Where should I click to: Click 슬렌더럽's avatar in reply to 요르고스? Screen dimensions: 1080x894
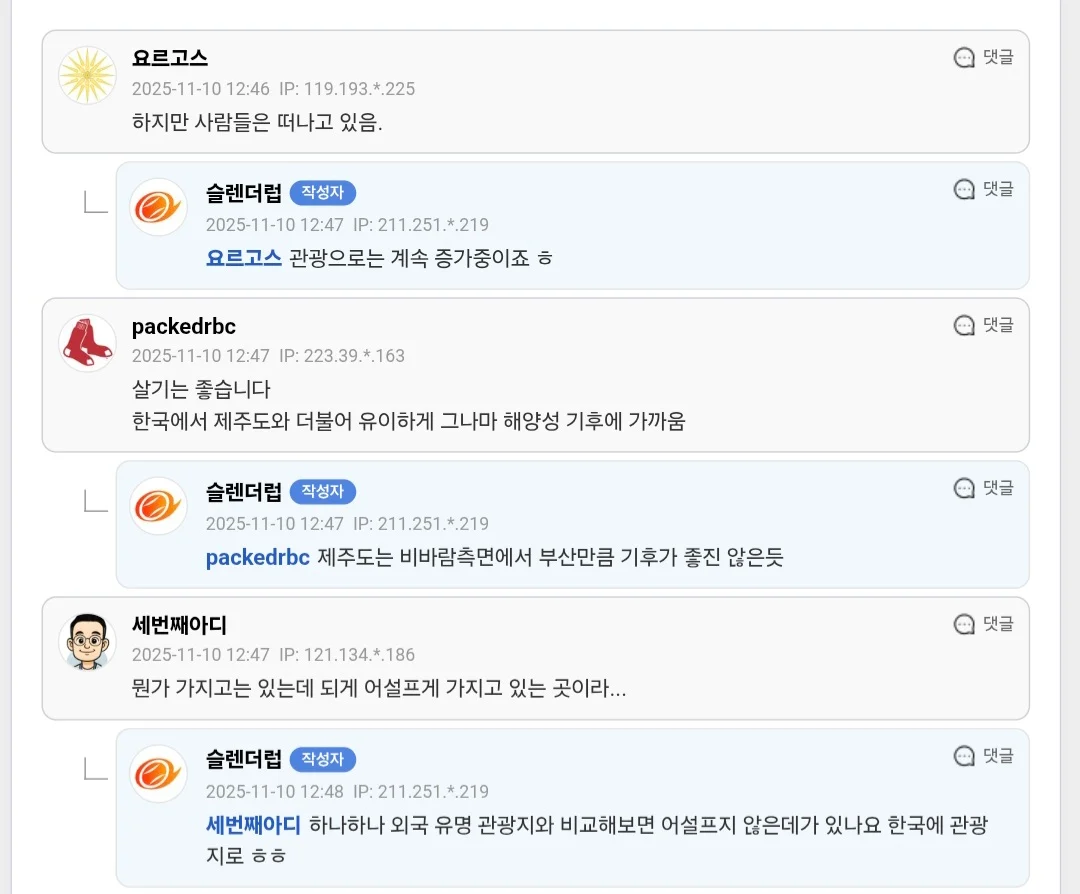click(x=158, y=207)
